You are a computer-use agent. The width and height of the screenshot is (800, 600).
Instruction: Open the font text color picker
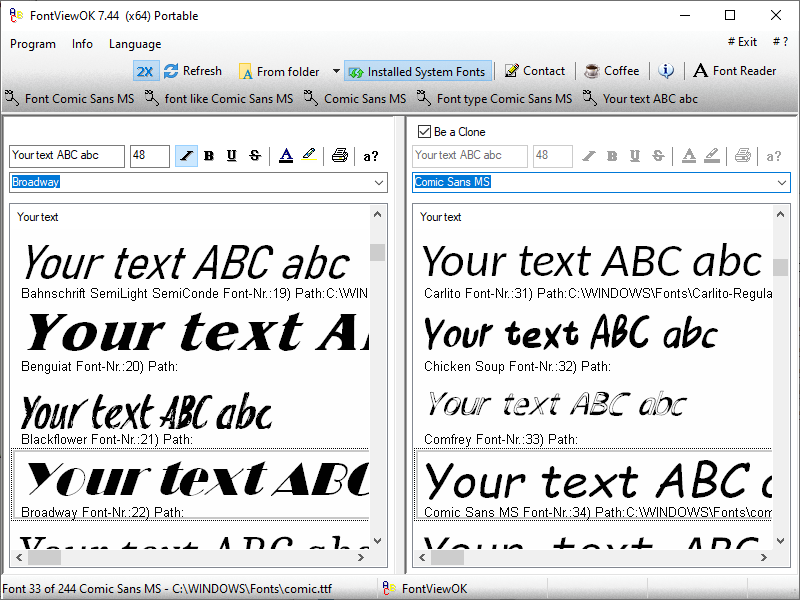pyautogui.click(x=286, y=156)
